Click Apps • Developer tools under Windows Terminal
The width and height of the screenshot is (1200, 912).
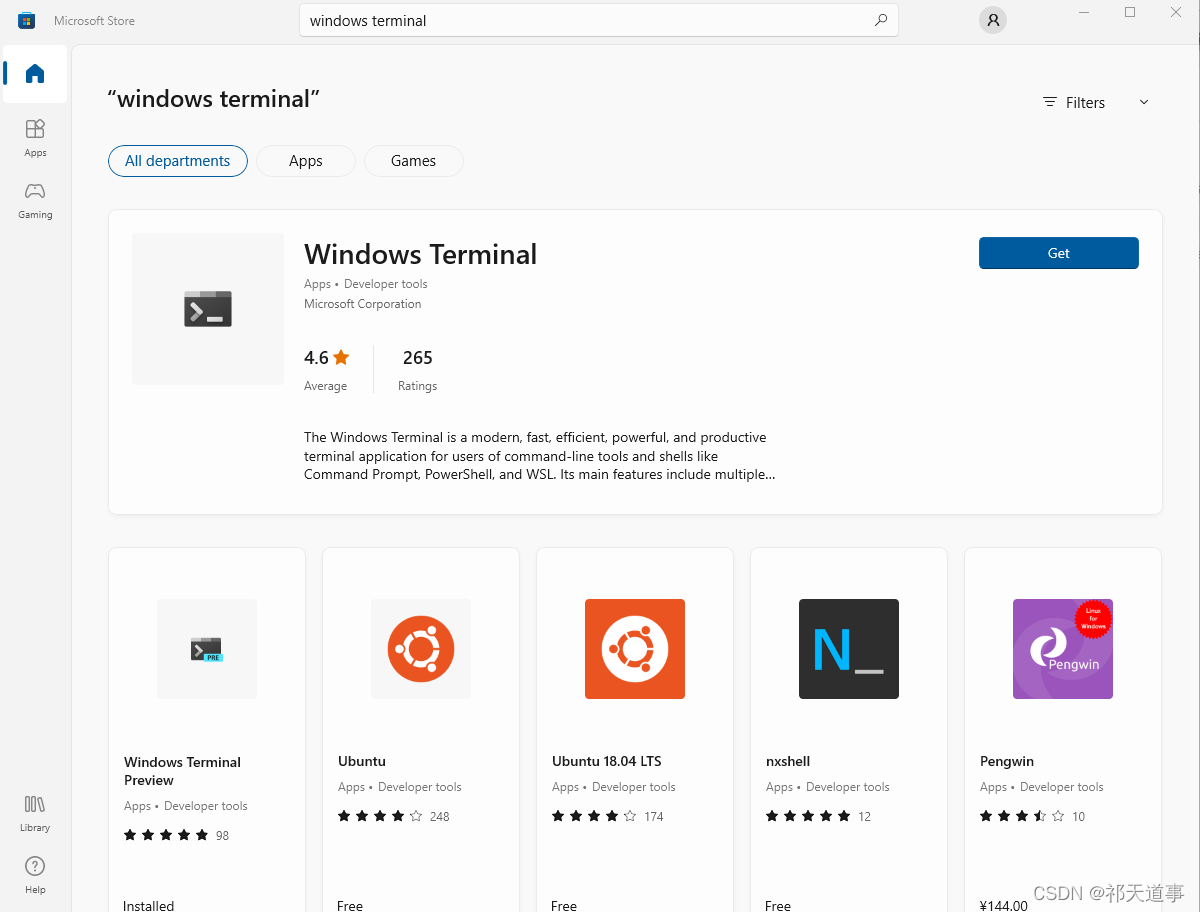tap(366, 284)
